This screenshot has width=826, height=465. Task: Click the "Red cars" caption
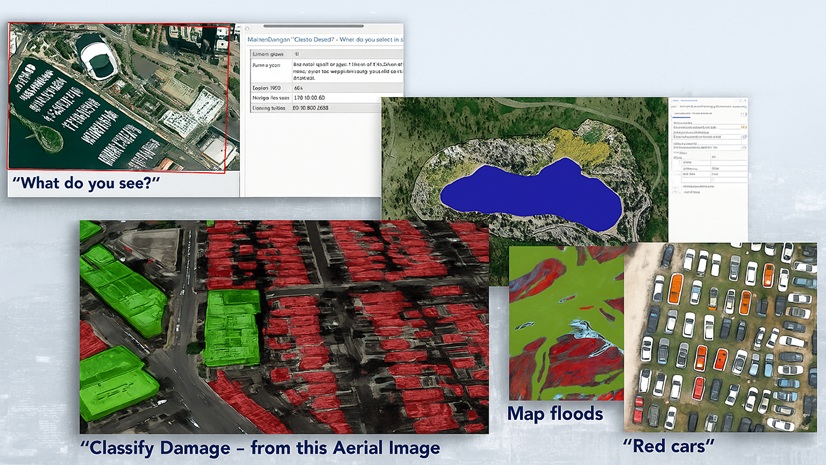coord(668,447)
